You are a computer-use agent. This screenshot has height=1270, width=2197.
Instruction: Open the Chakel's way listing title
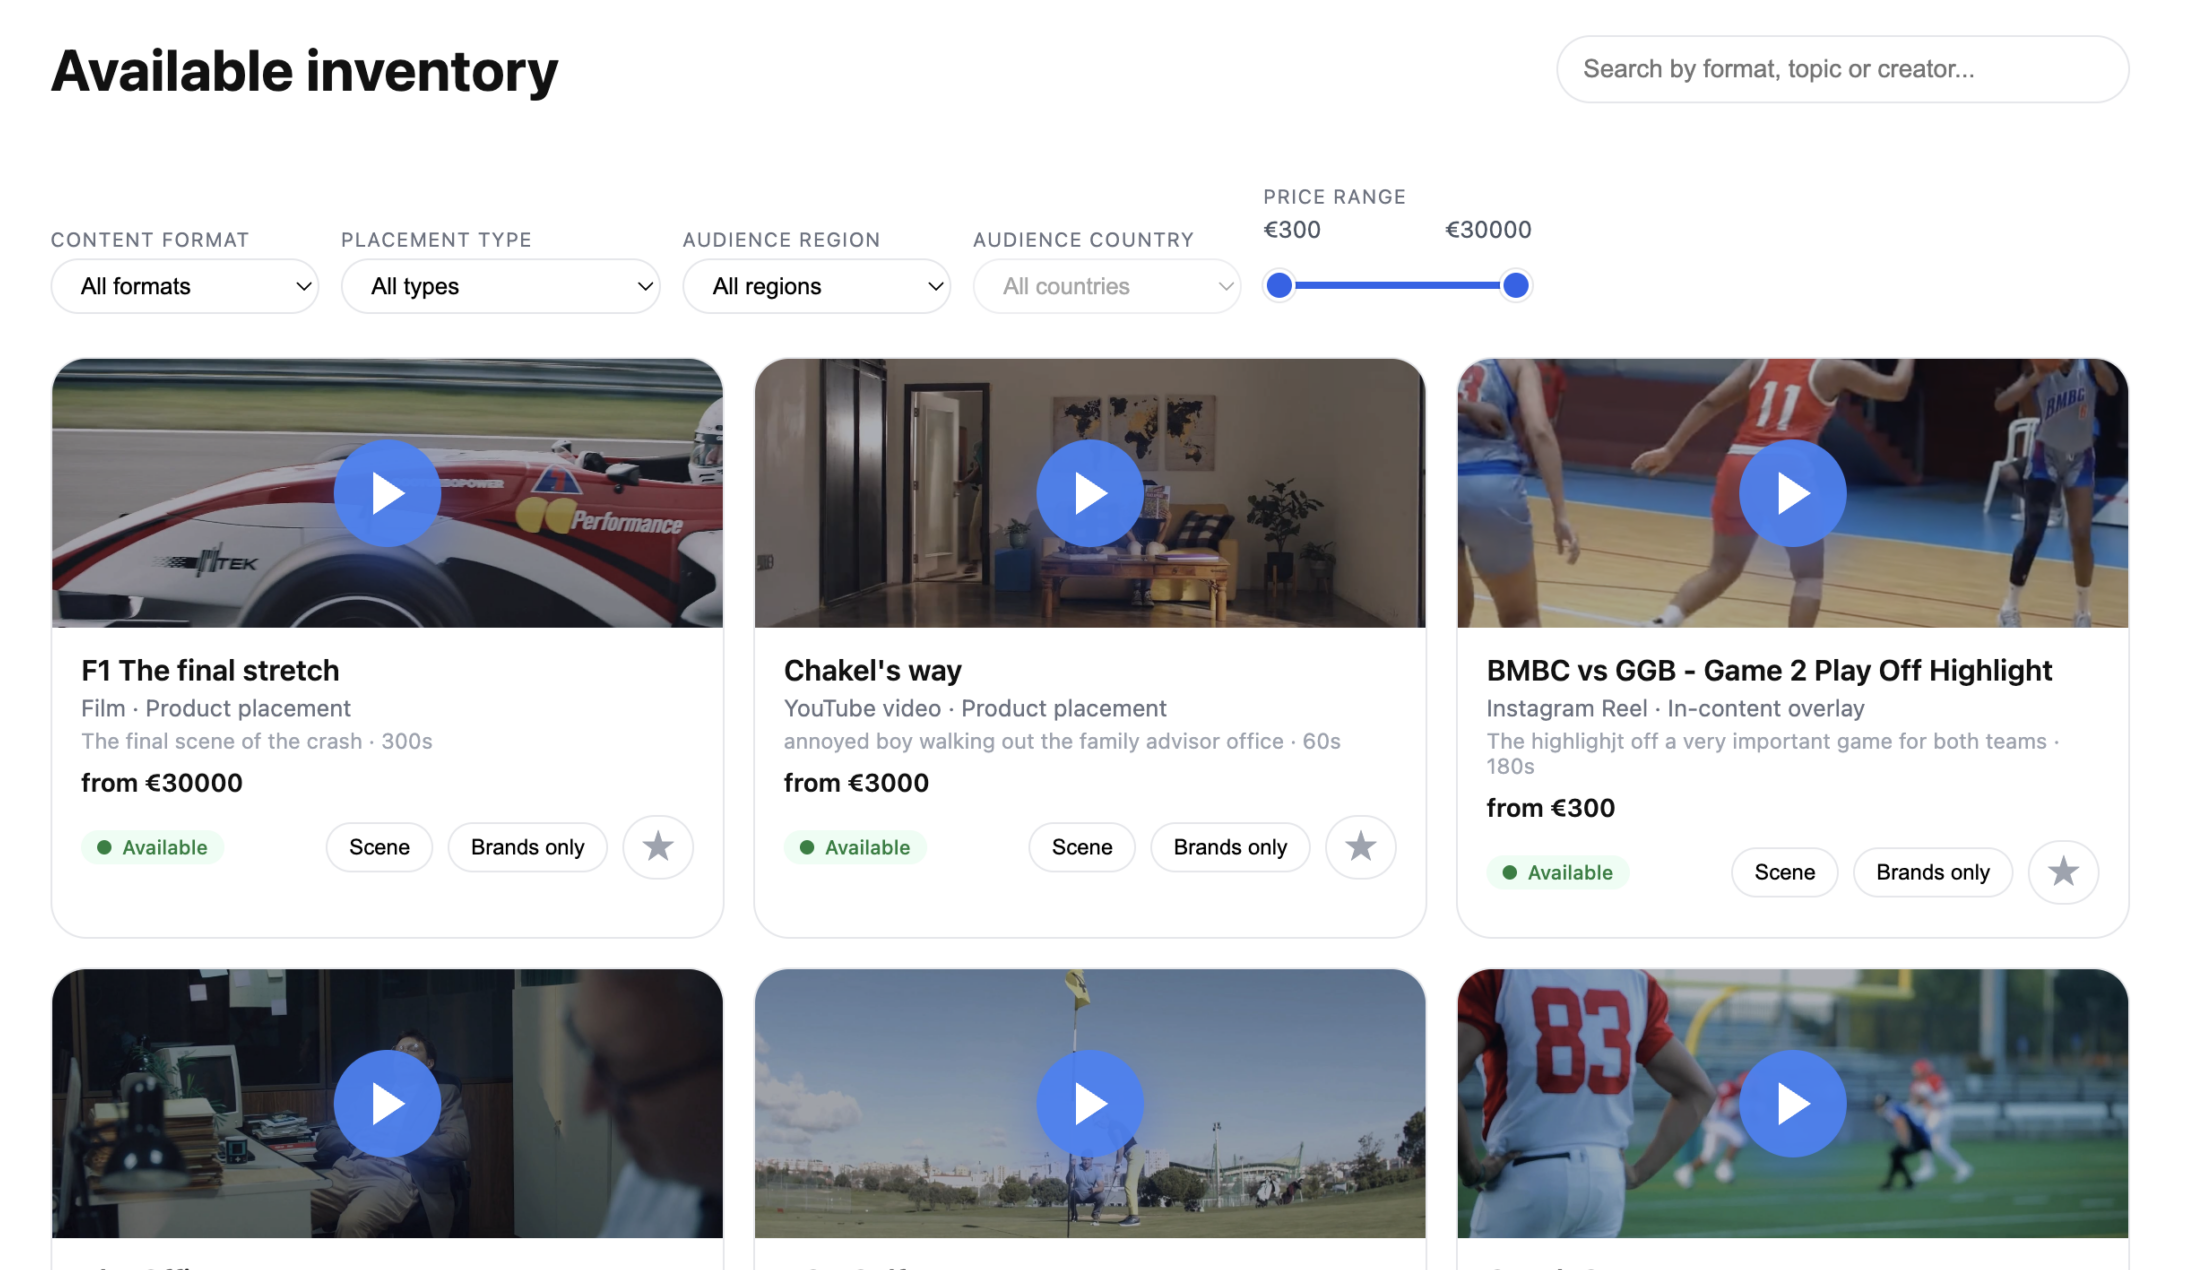[872, 670]
